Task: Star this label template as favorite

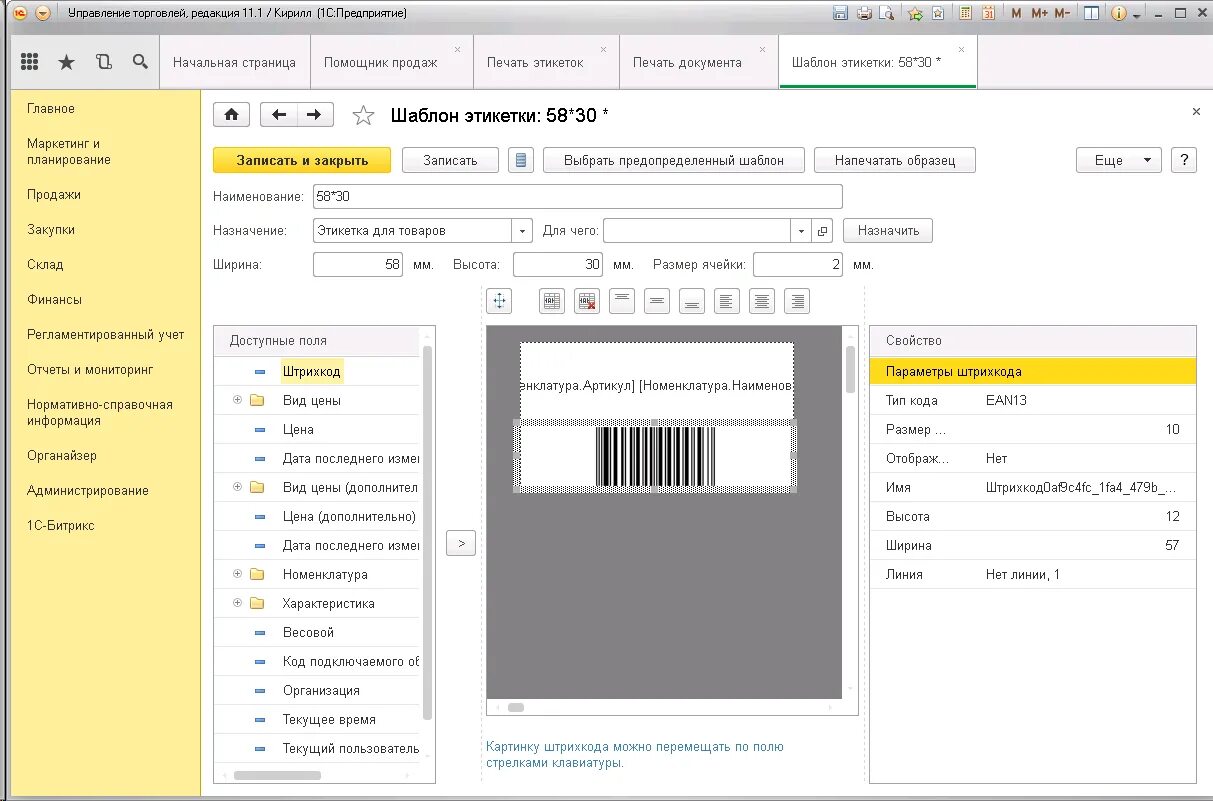Action: tap(363, 116)
